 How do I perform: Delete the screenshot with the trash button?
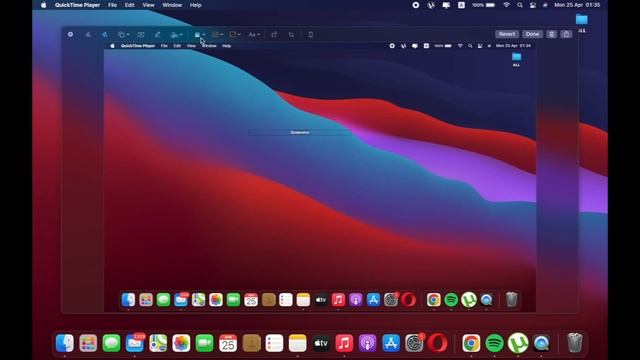[551, 34]
